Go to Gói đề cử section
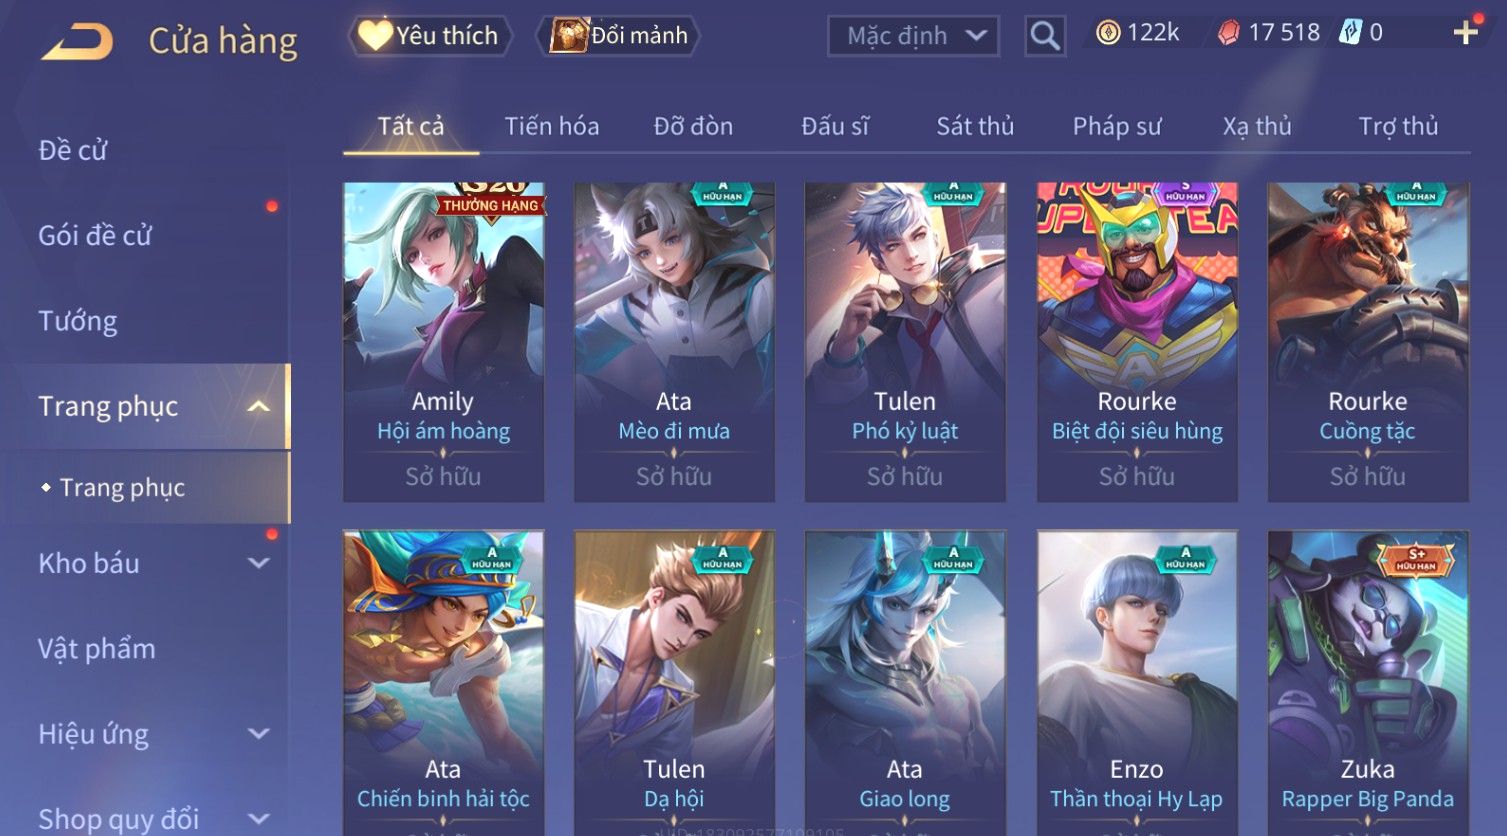This screenshot has width=1507, height=836. tap(95, 236)
